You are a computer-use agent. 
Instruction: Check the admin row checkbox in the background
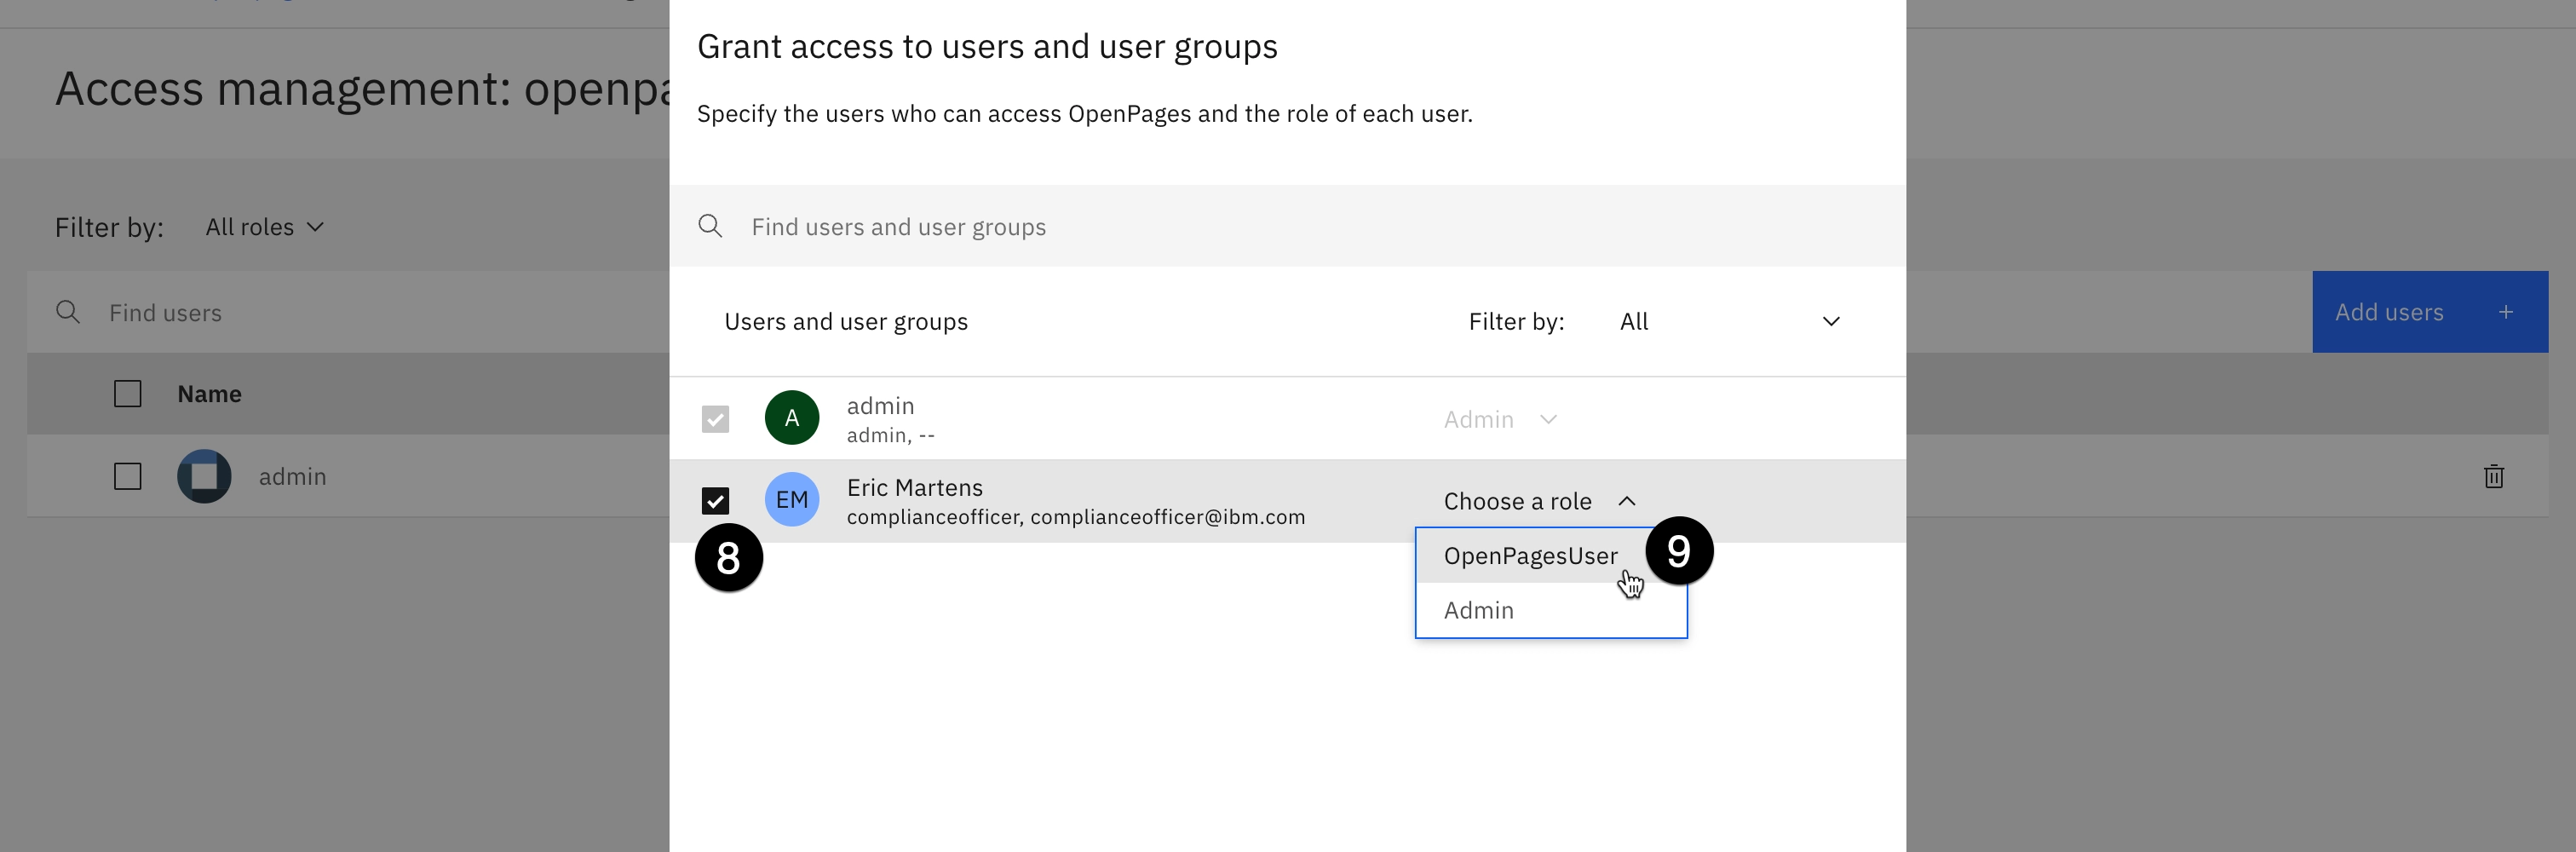128,476
